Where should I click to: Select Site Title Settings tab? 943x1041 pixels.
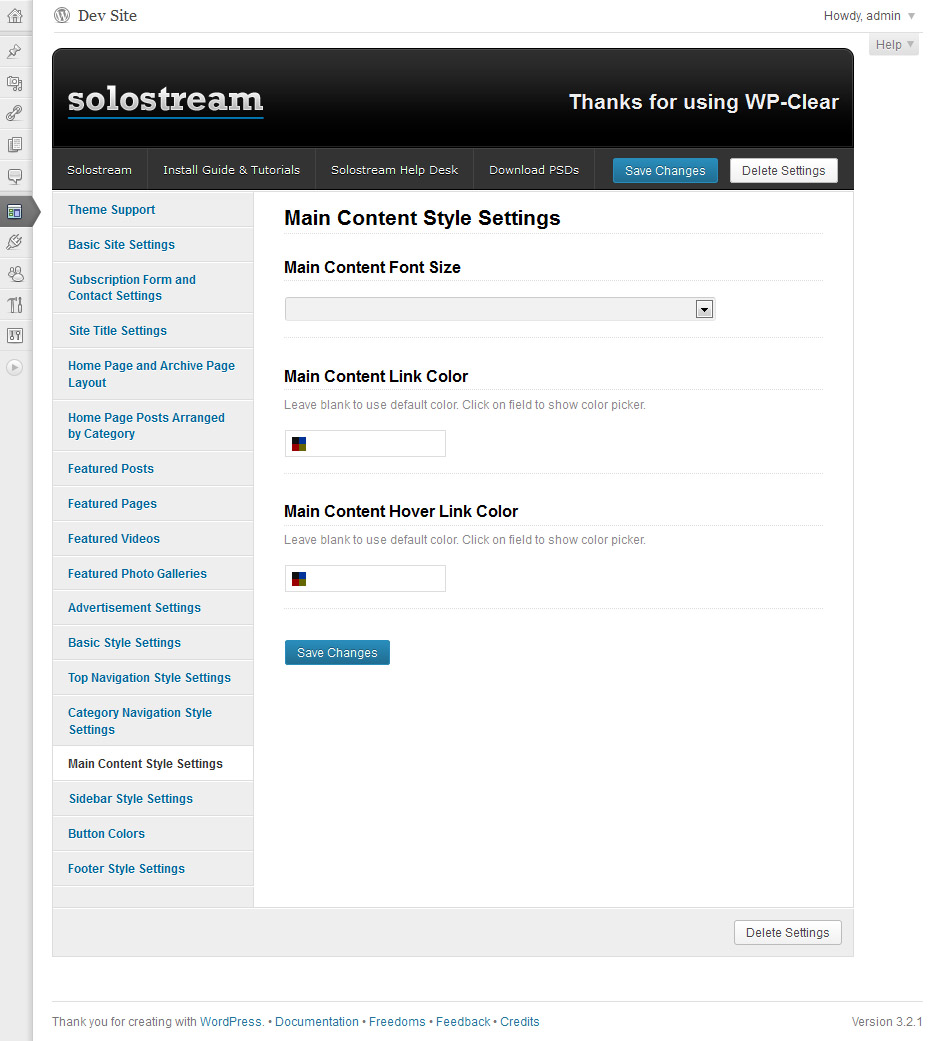click(x=153, y=331)
